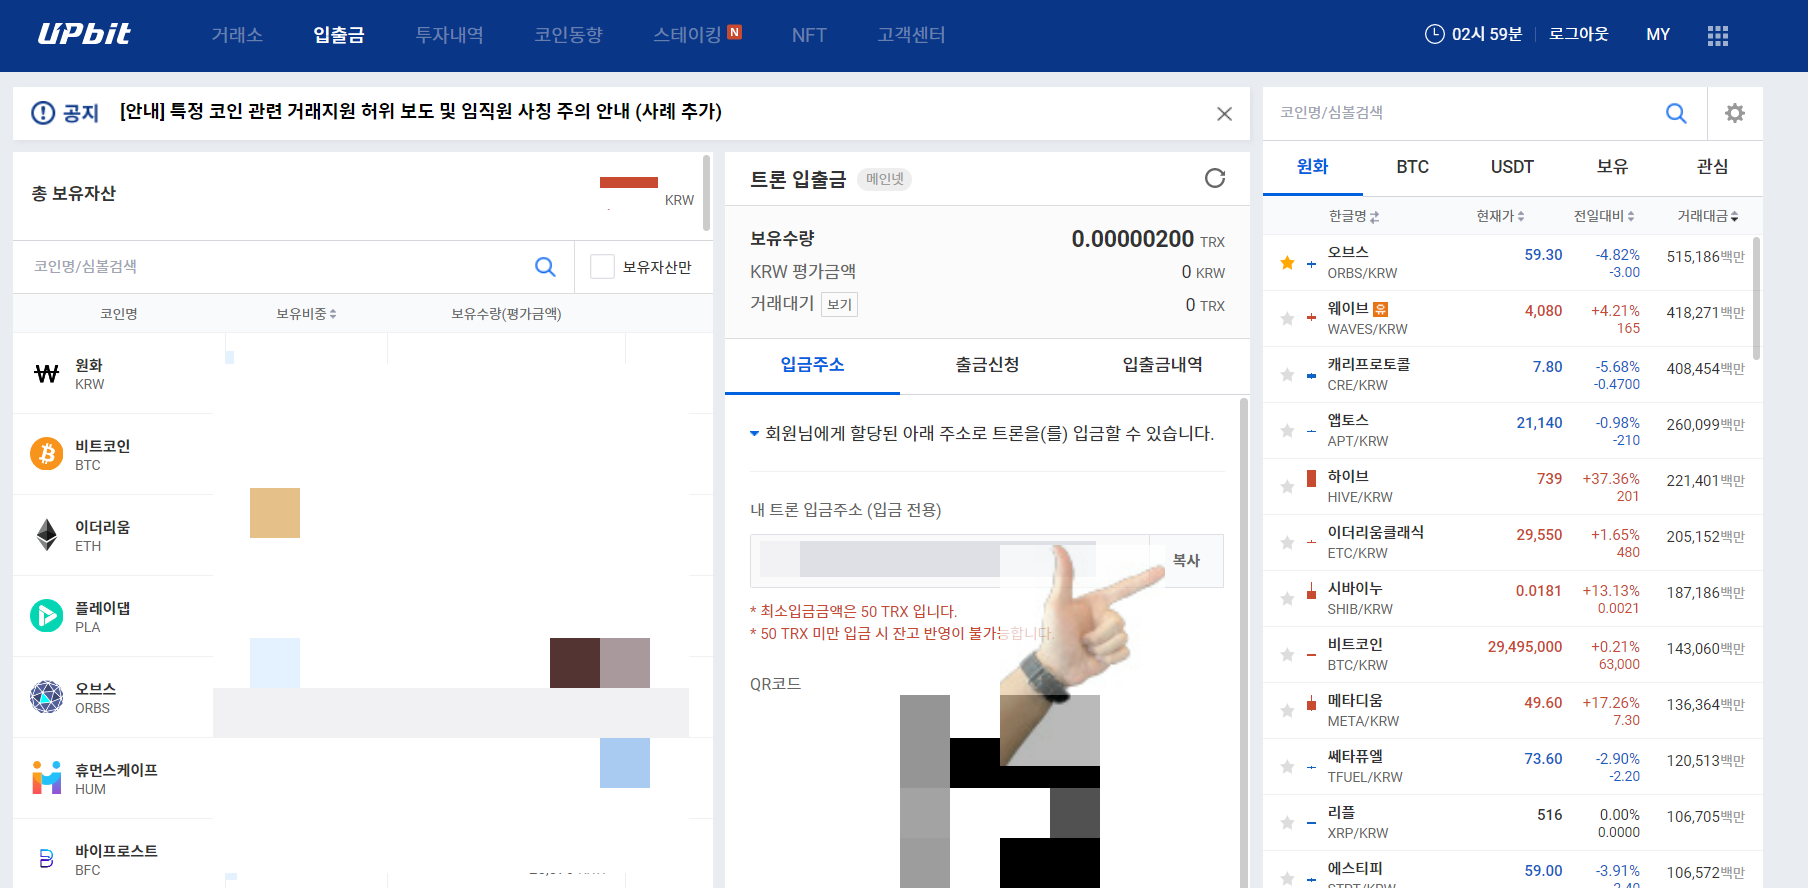Switch to the 입금주소 tab
This screenshot has height=888, width=1808.
point(812,365)
